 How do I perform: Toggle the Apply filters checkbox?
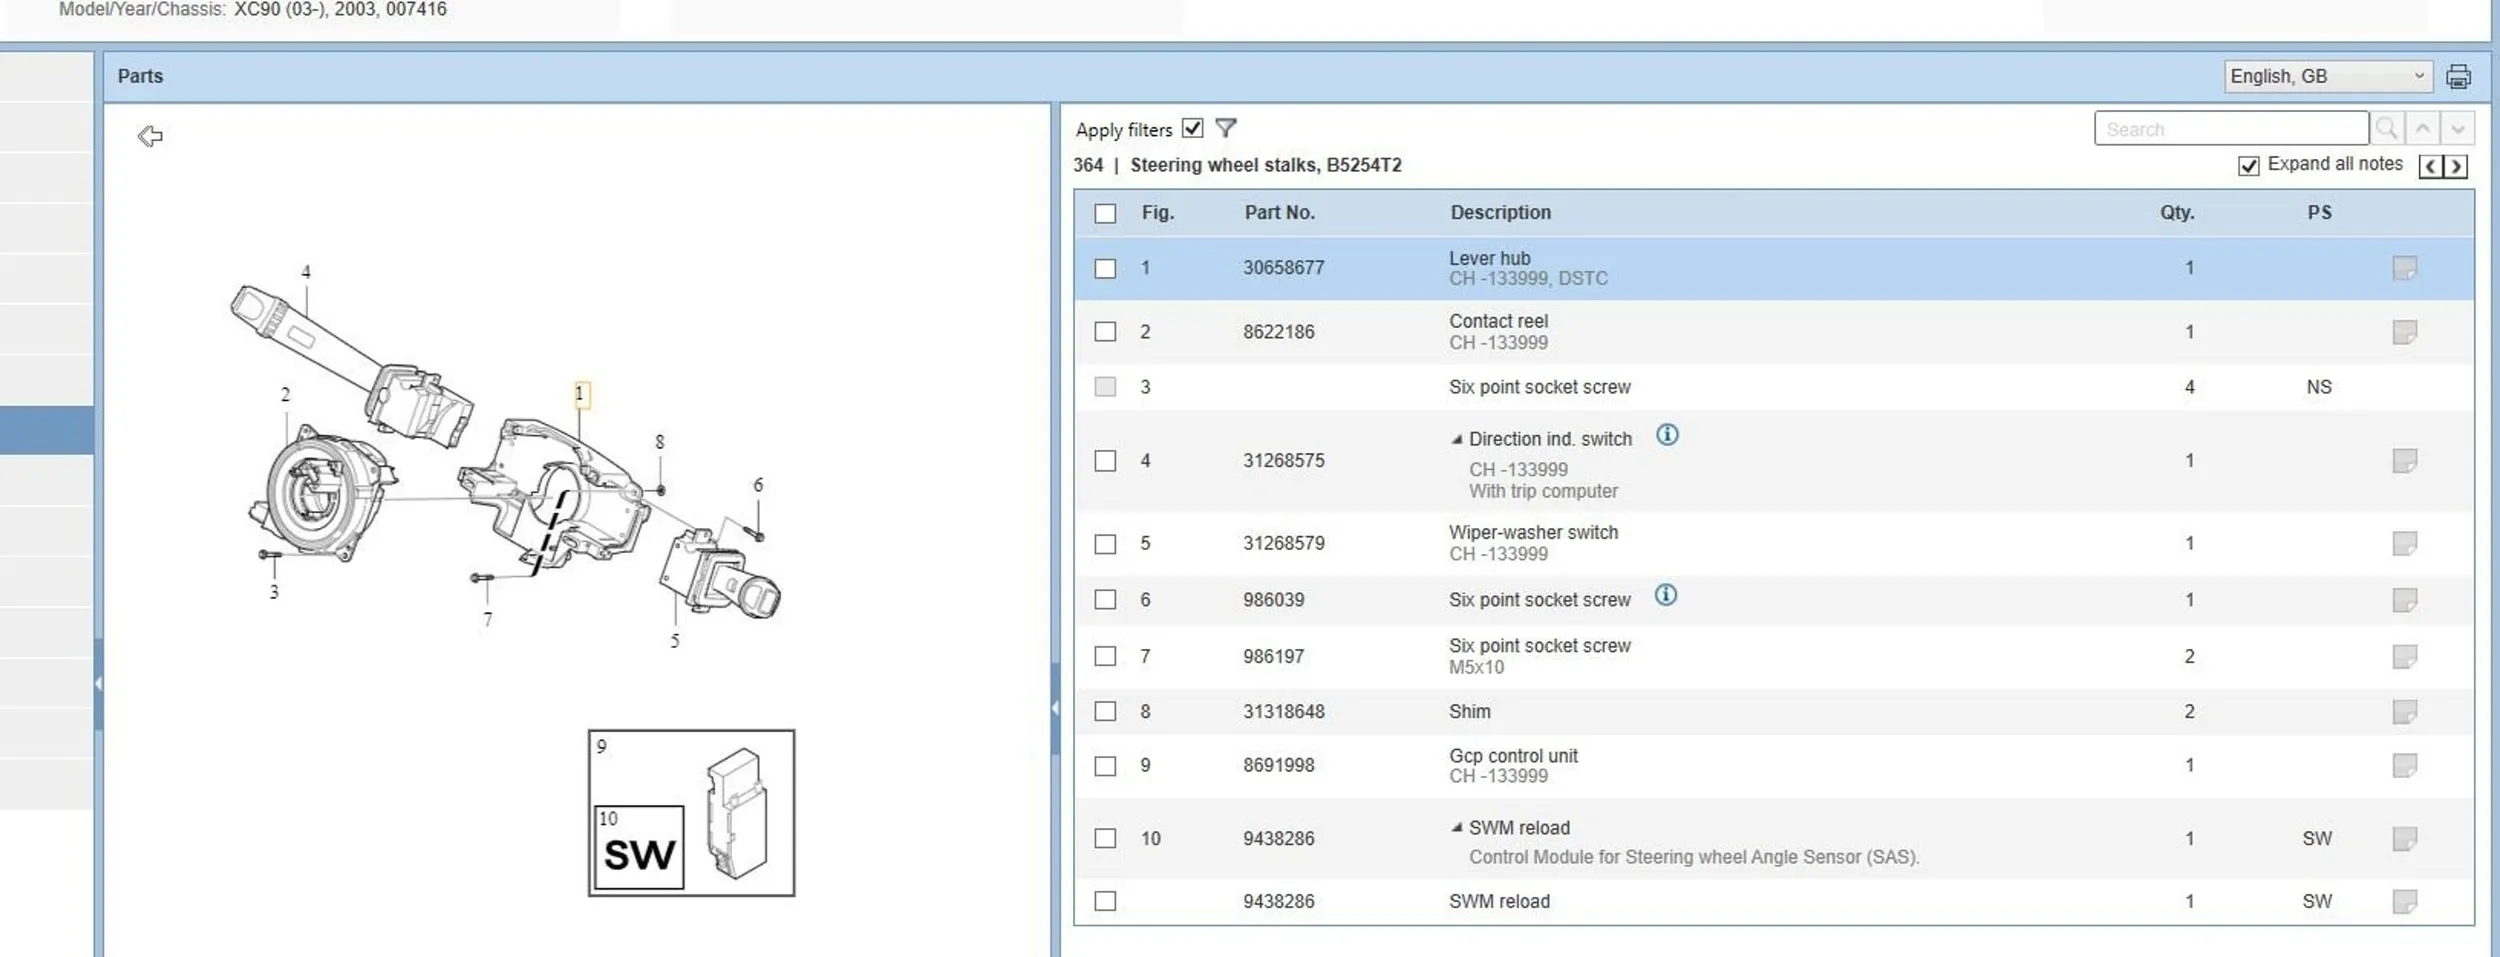point(1192,128)
